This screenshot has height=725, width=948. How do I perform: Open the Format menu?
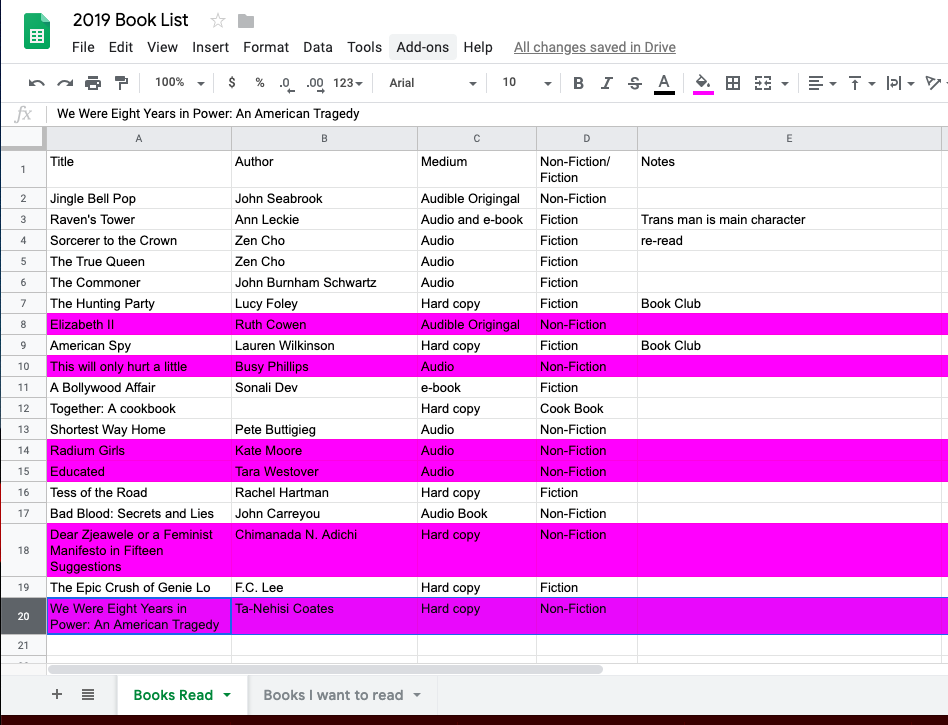(265, 47)
